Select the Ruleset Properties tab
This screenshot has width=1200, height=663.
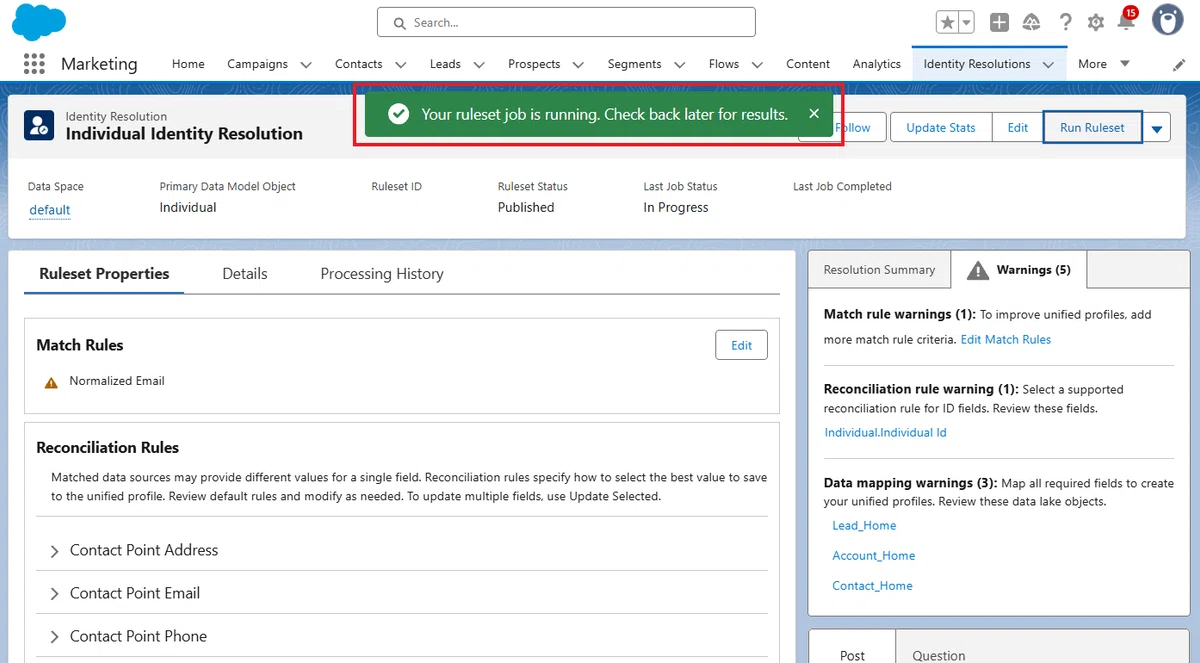[x=104, y=274]
